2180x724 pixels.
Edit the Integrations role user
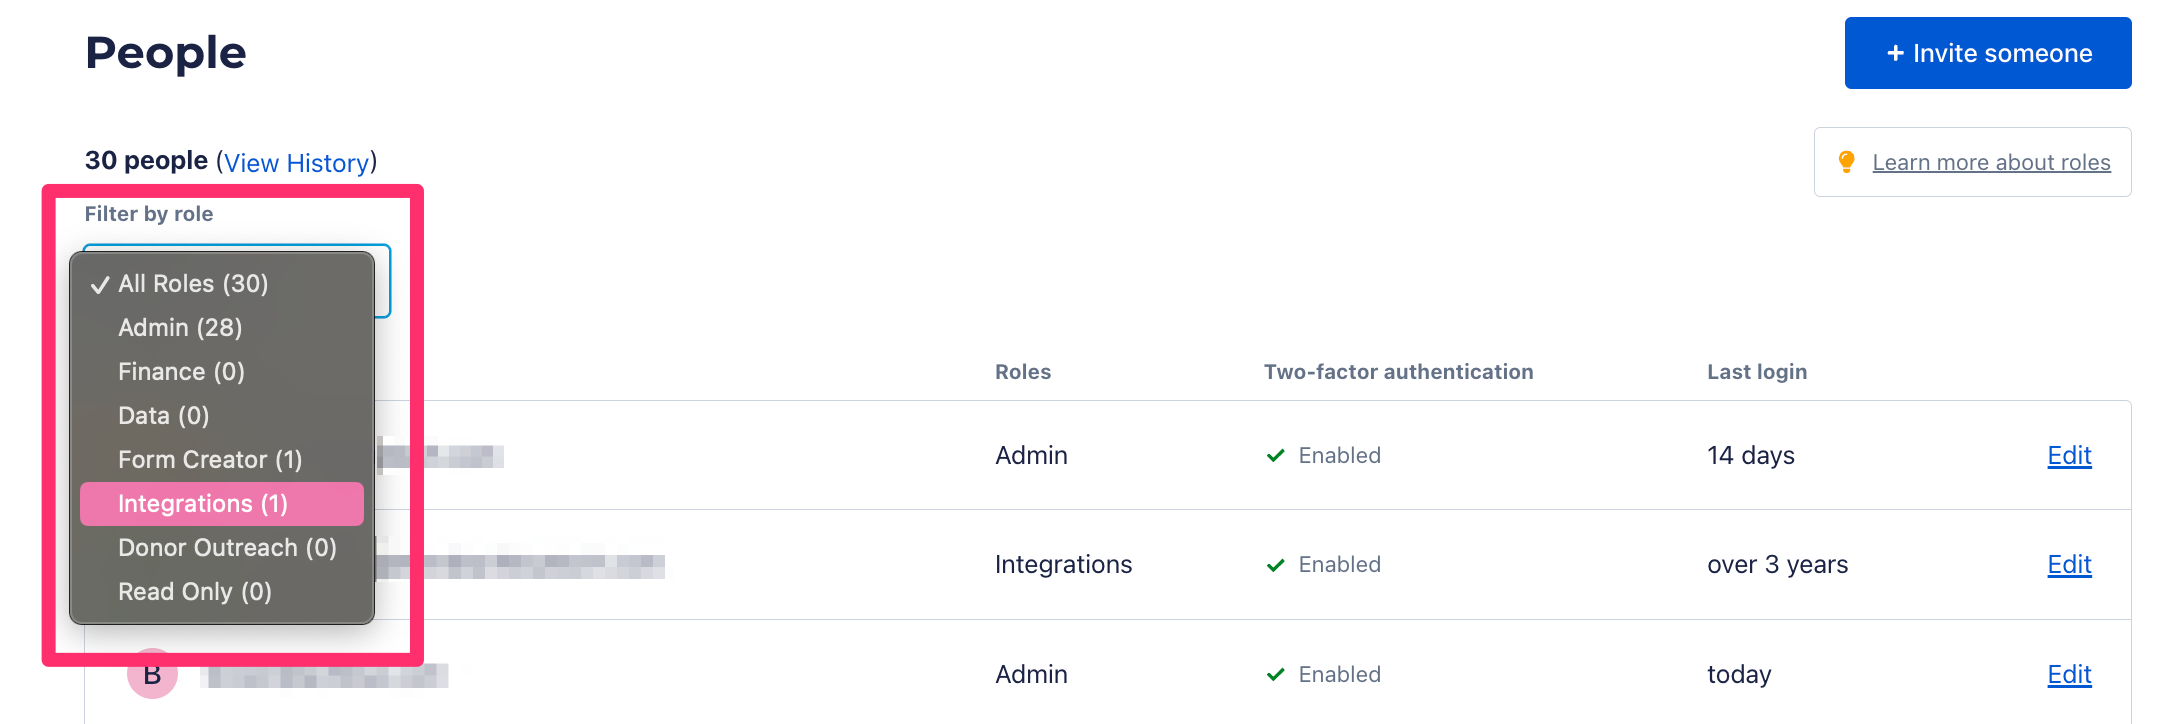(2069, 565)
